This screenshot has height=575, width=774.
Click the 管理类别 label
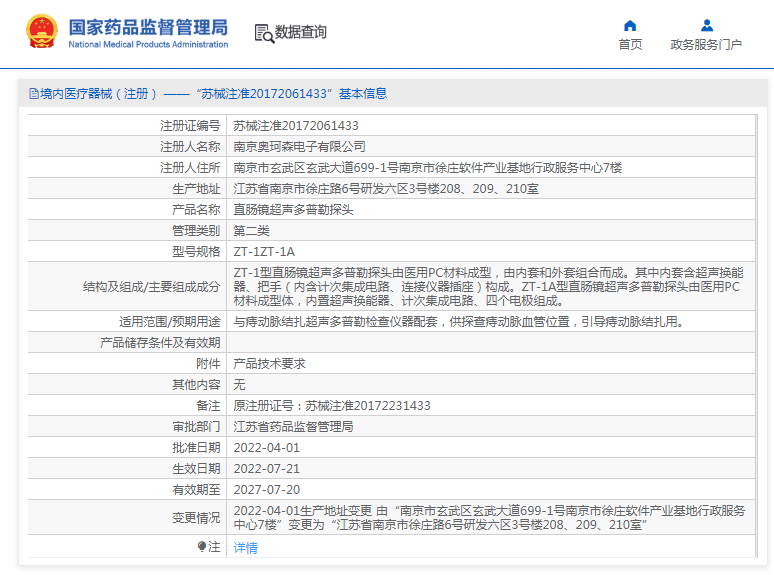(x=196, y=230)
